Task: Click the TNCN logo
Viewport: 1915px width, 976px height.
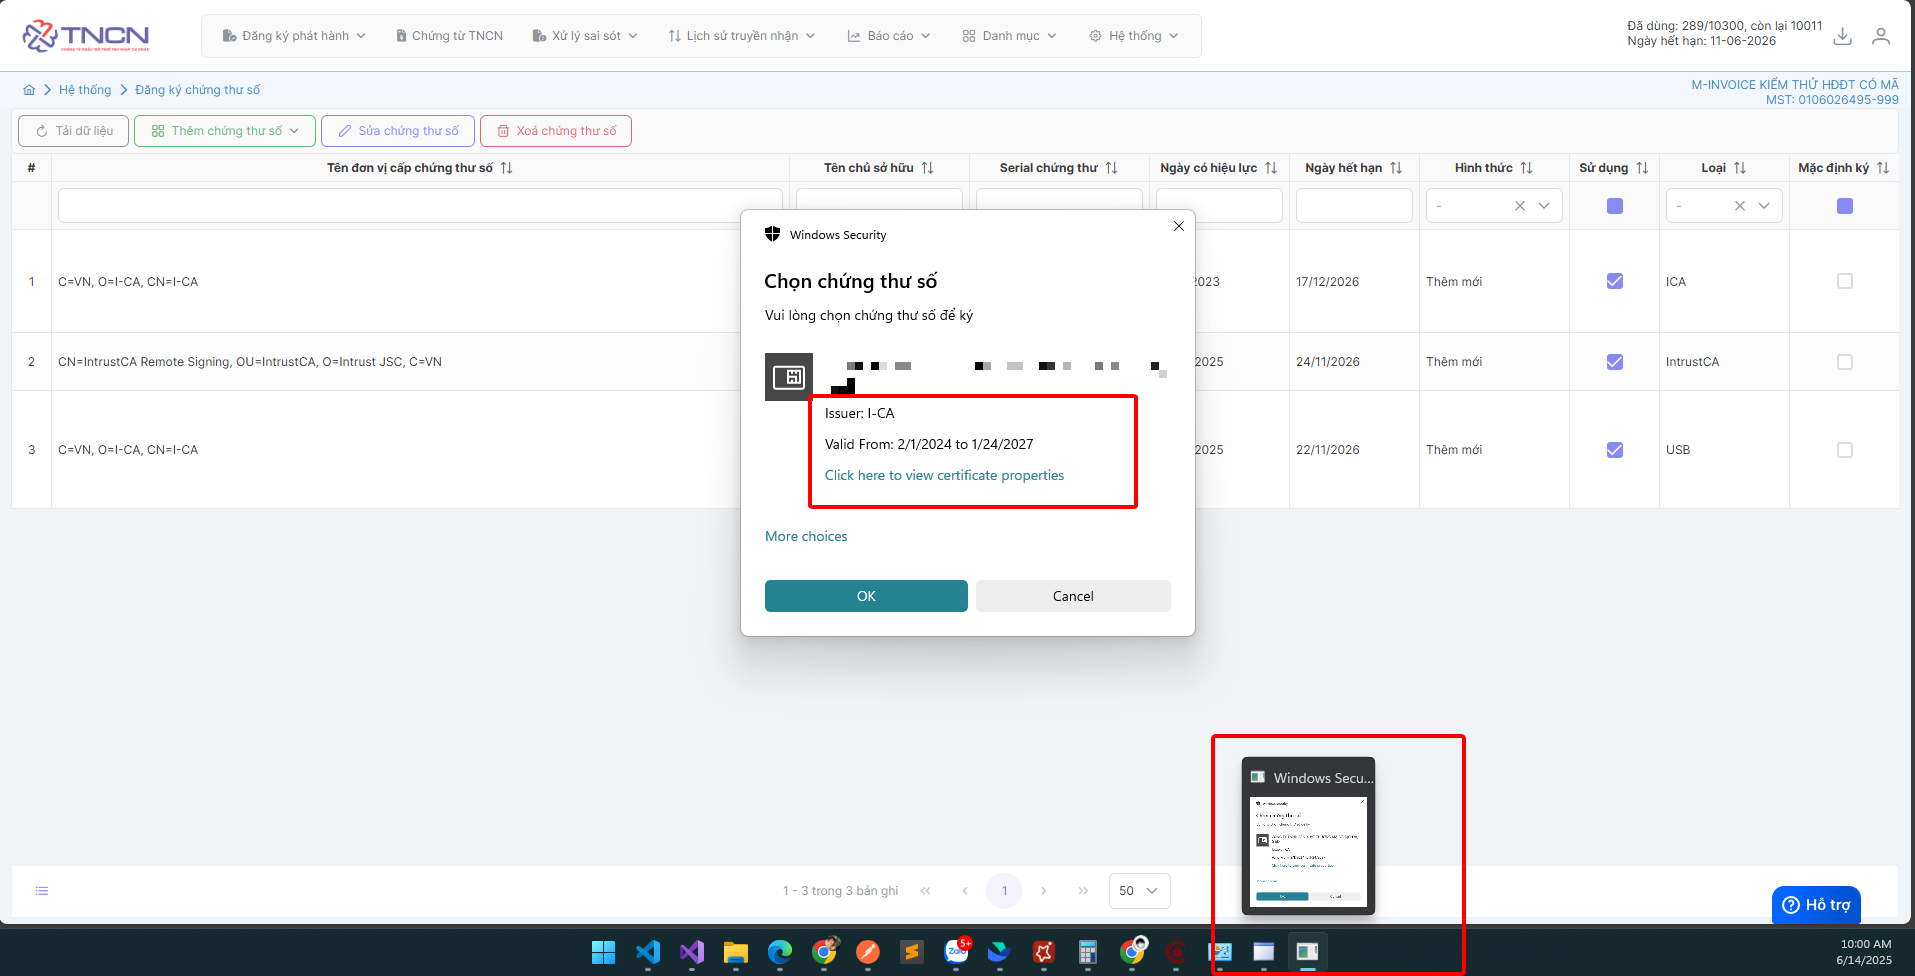Action: pyautogui.click(x=86, y=36)
